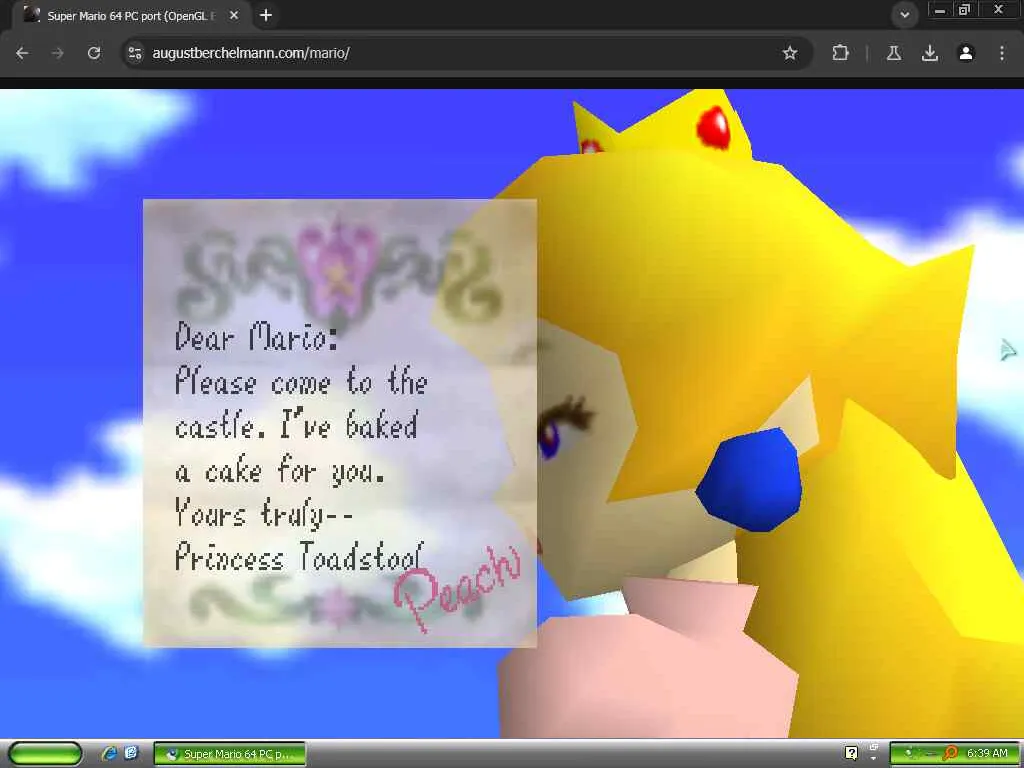Screen dimensions: 1024x768
Task: Open the Extensions puzzle-piece menu
Action: click(x=840, y=53)
